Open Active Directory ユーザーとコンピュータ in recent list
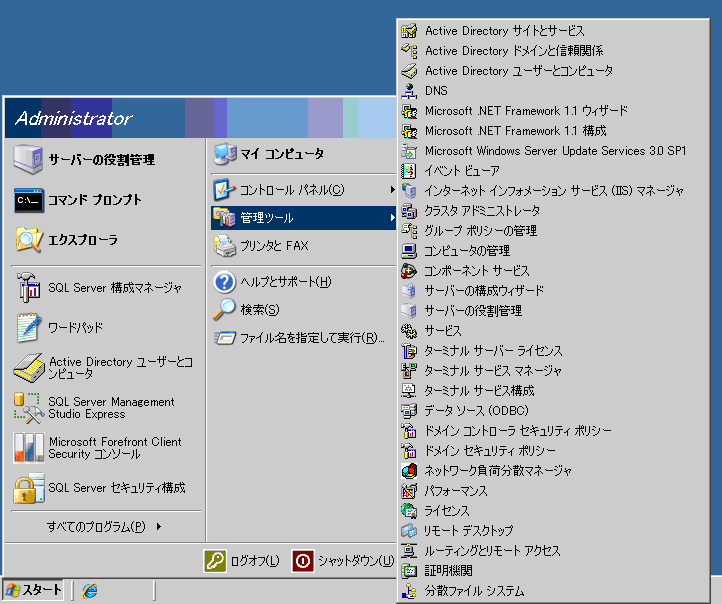The width and height of the screenshot is (722, 604). [x=106, y=368]
